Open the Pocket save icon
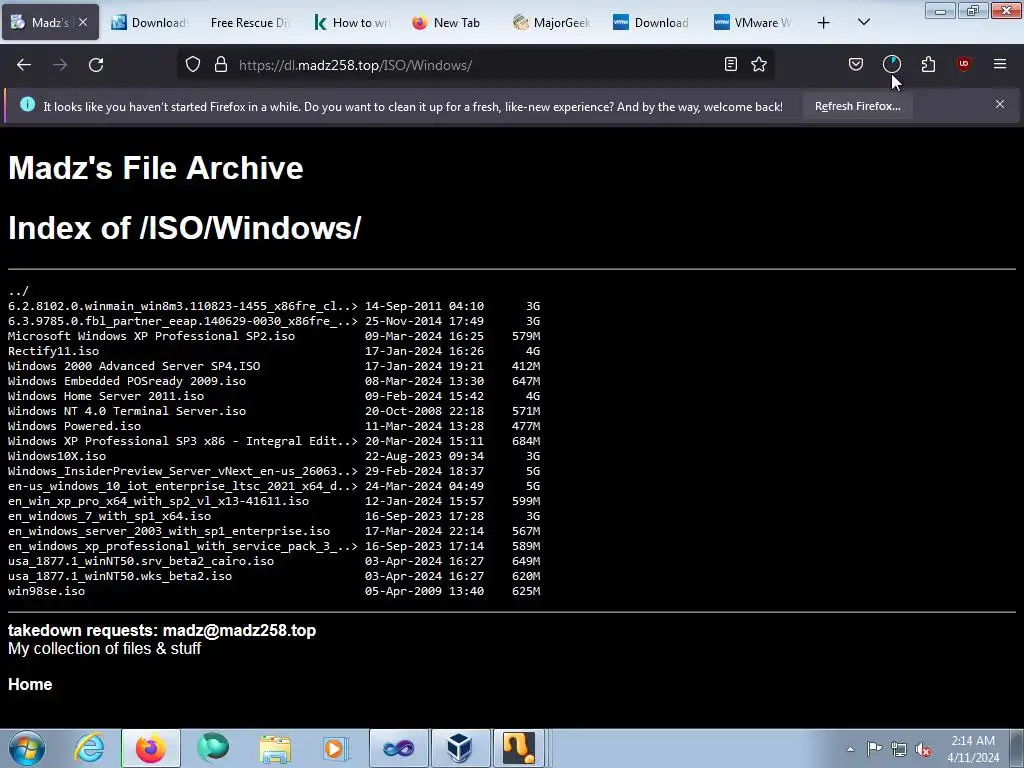Screen dimensions: 1024x768 coord(856,65)
